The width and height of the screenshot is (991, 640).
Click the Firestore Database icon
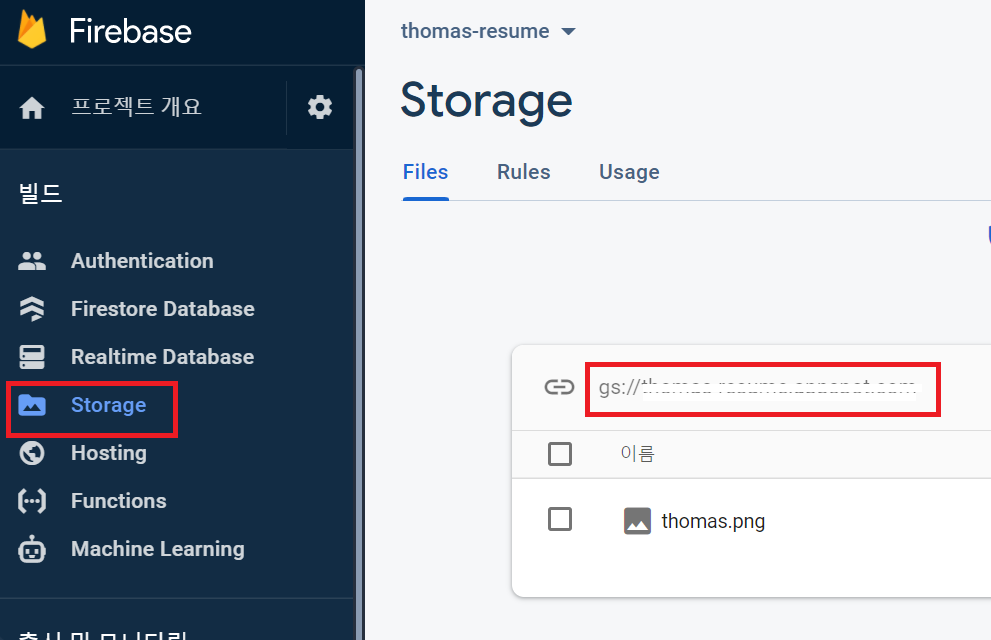[32, 309]
